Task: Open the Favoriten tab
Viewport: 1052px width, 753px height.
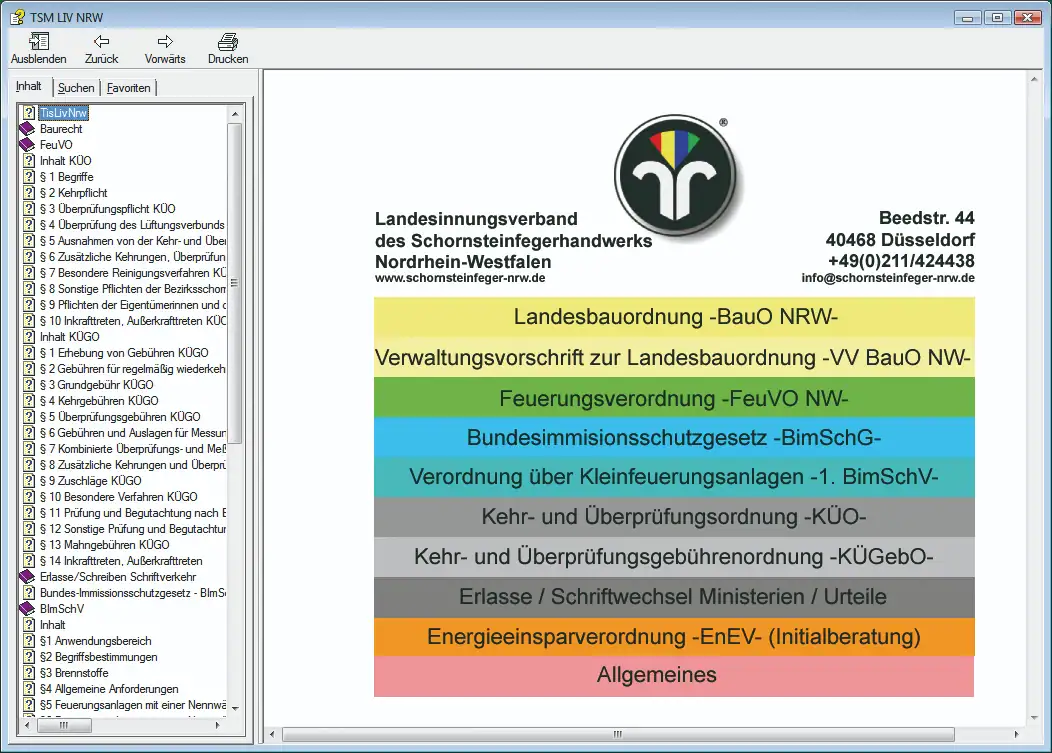Action: point(129,88)
